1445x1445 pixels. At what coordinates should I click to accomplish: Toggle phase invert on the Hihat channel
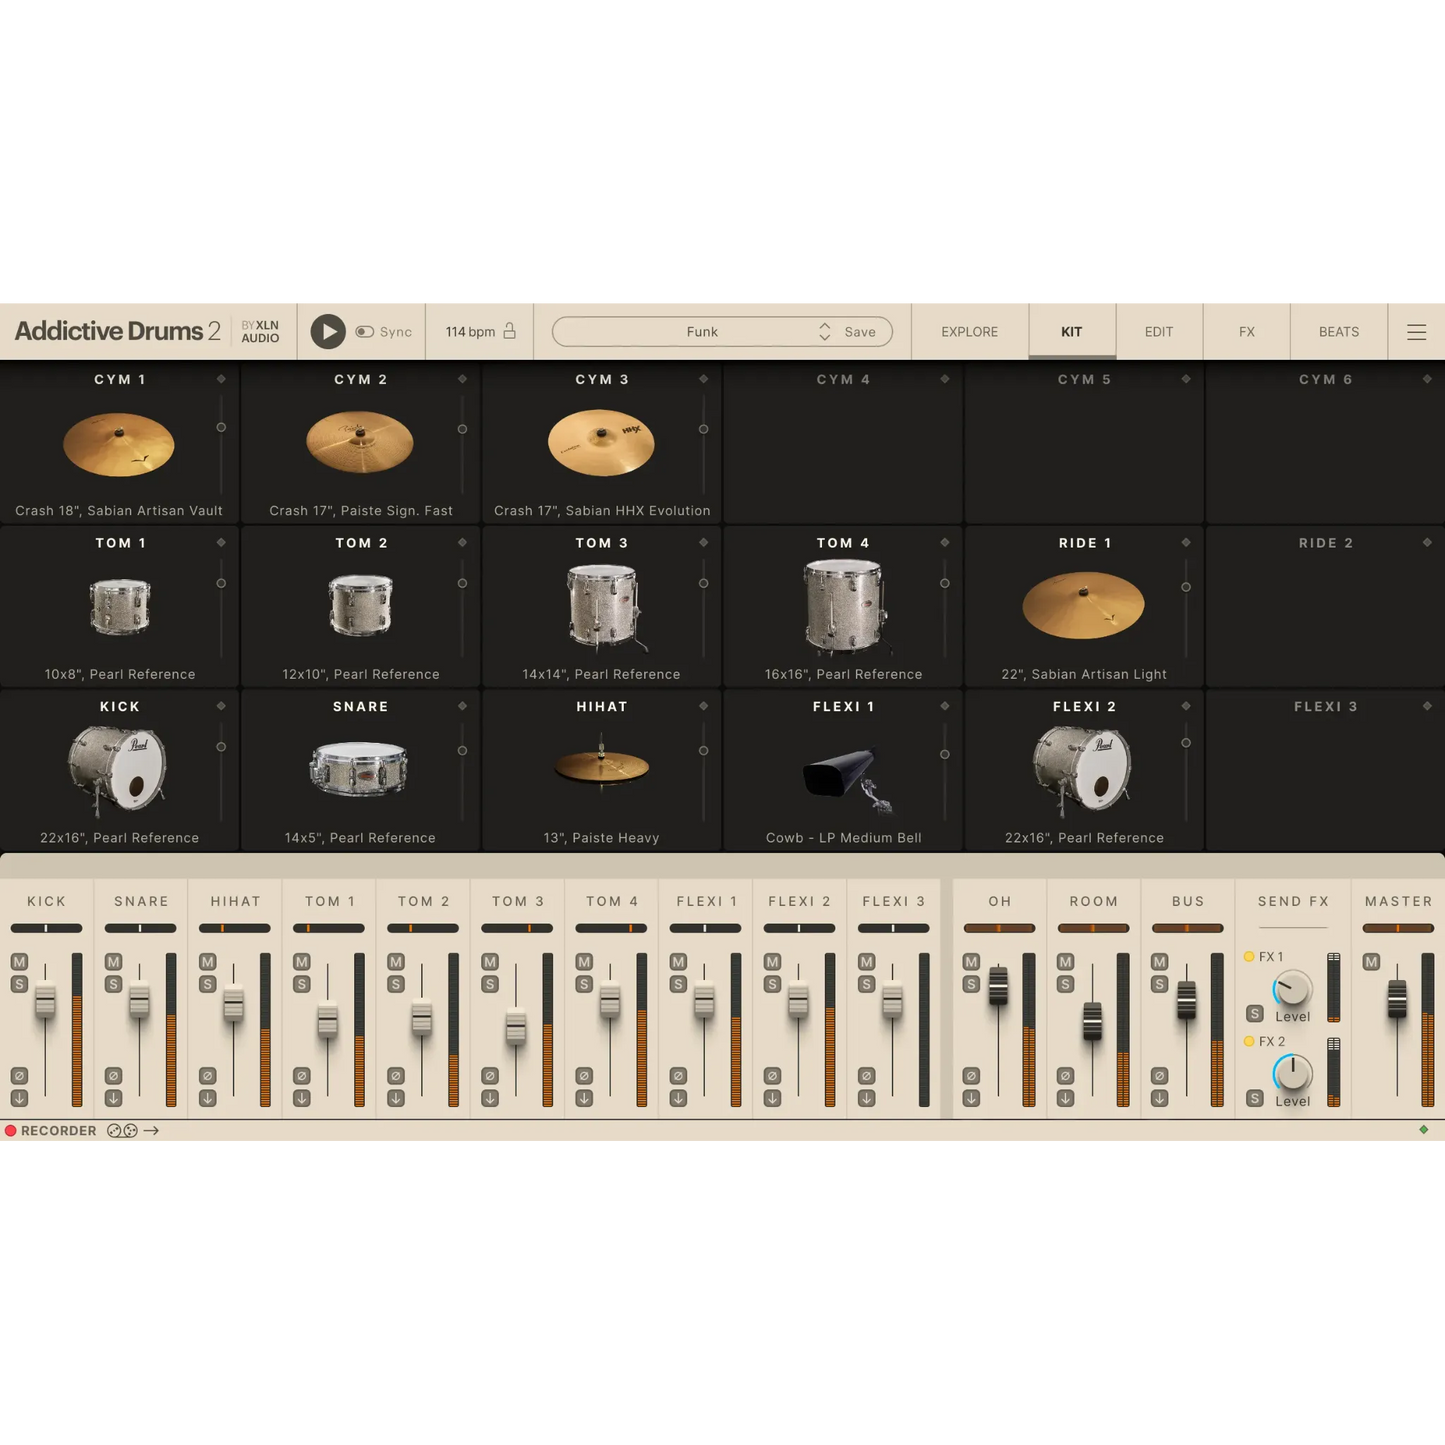[x=206, y=1075]
